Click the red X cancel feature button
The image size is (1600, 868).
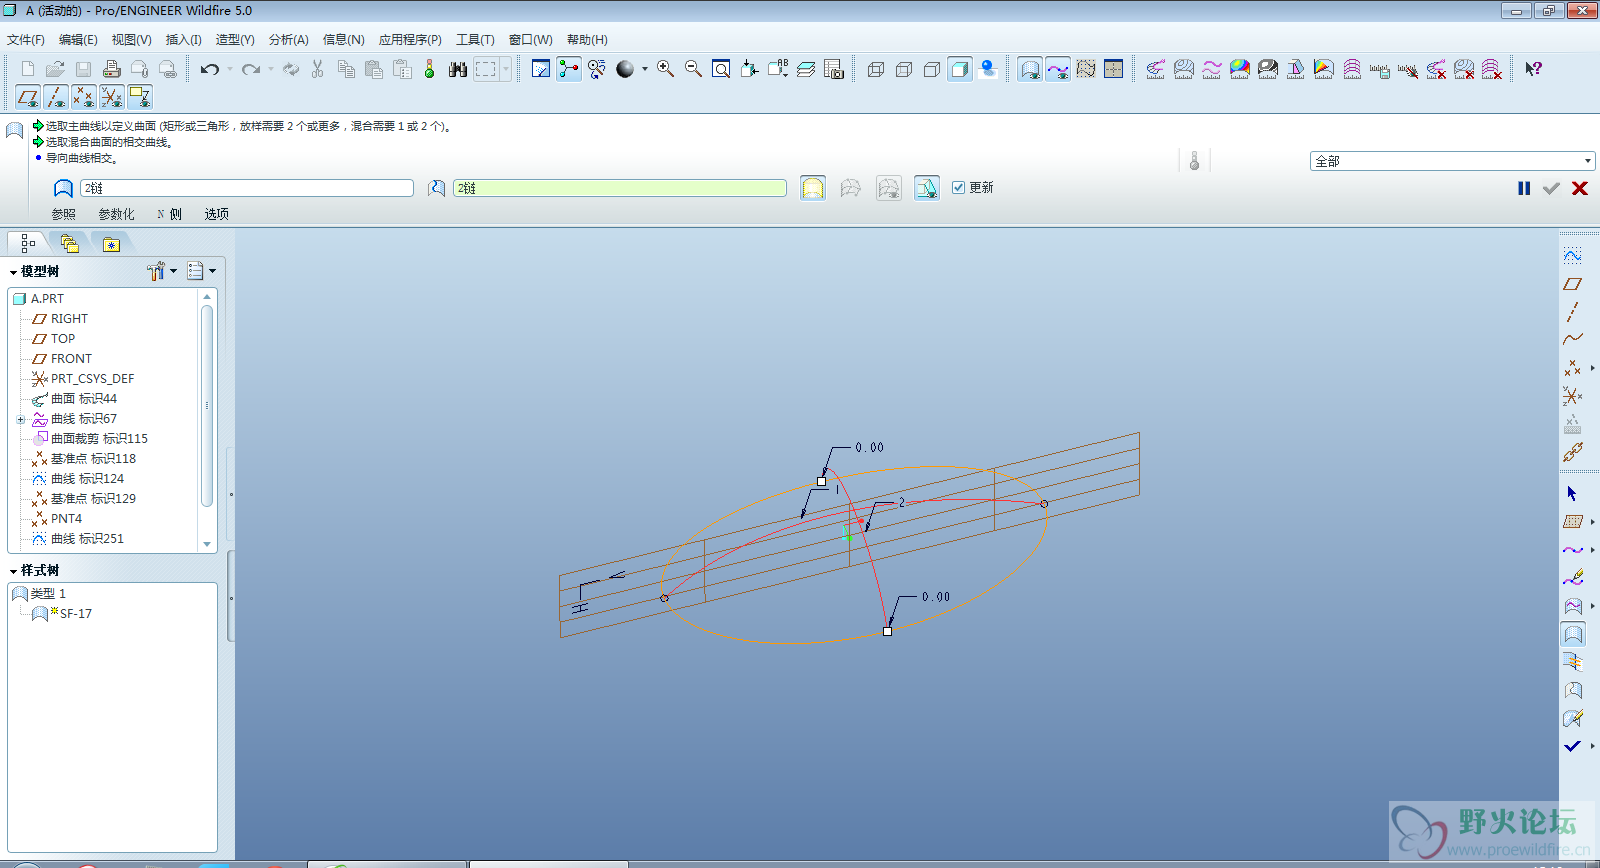pyautogui.click(x=1580, y=188)
